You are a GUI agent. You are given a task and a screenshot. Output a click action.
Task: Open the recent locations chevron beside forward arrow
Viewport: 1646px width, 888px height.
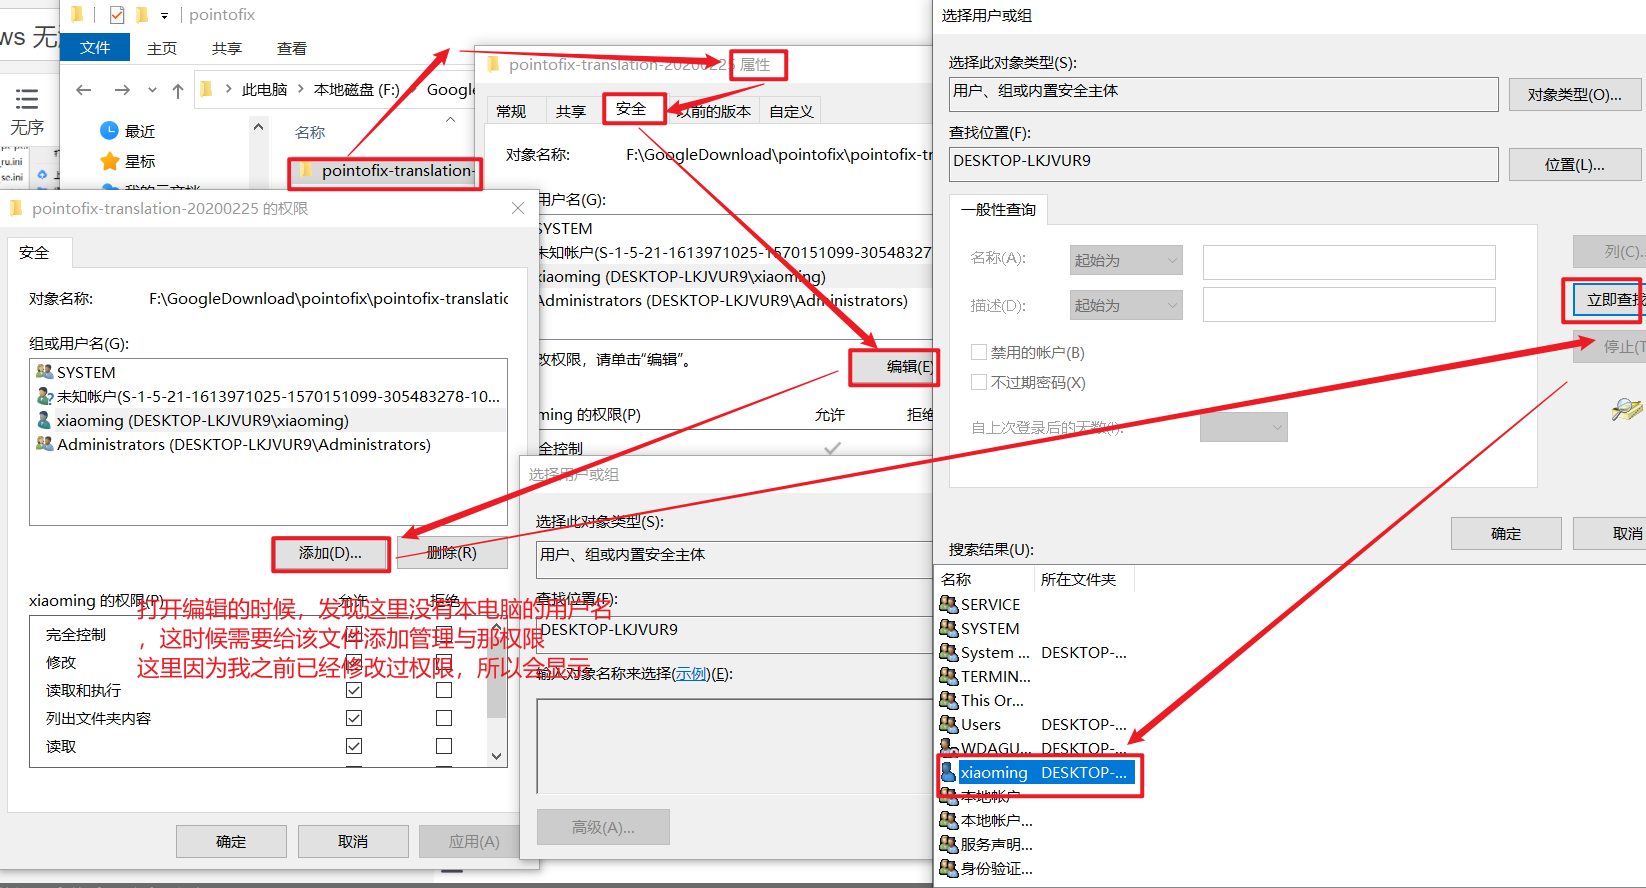tap(152, 90)
